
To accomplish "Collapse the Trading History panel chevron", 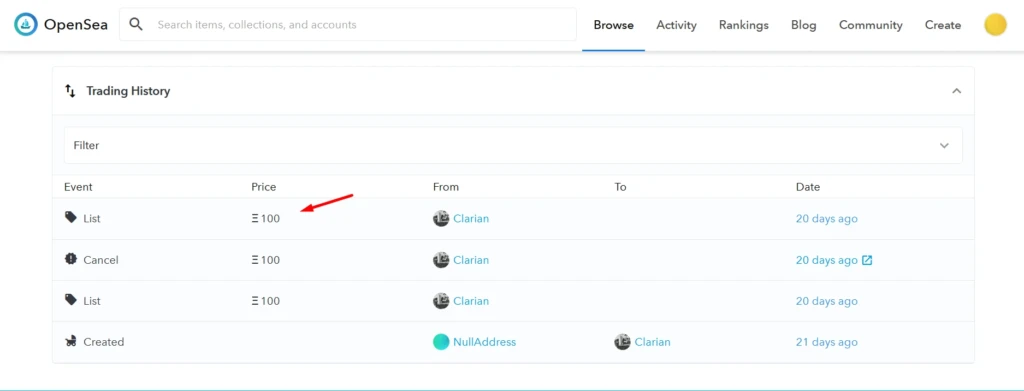I will [956, 91].
